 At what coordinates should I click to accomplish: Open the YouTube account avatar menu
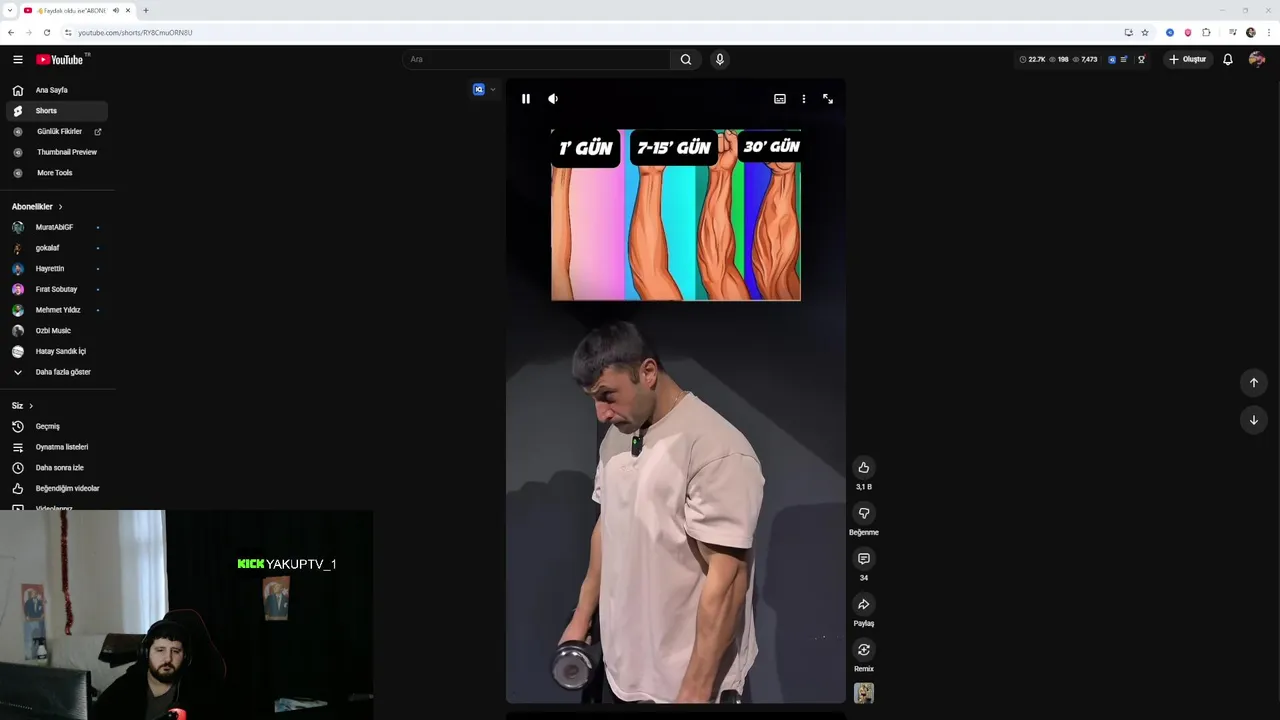1257,59
